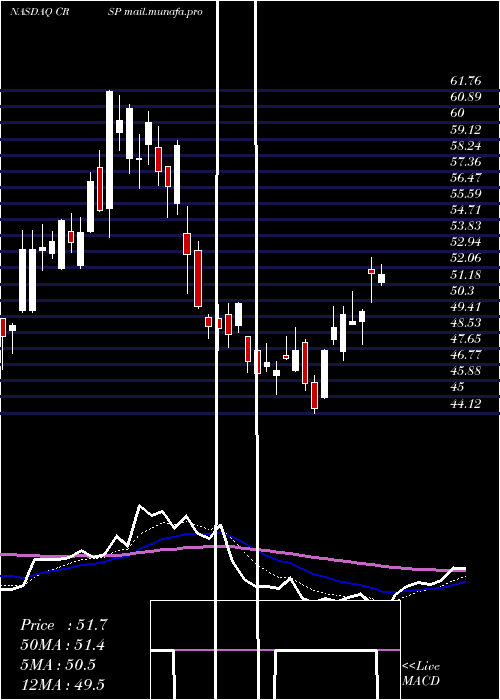Click the 60 price level label
500x700 pixels.
(458, 112)
